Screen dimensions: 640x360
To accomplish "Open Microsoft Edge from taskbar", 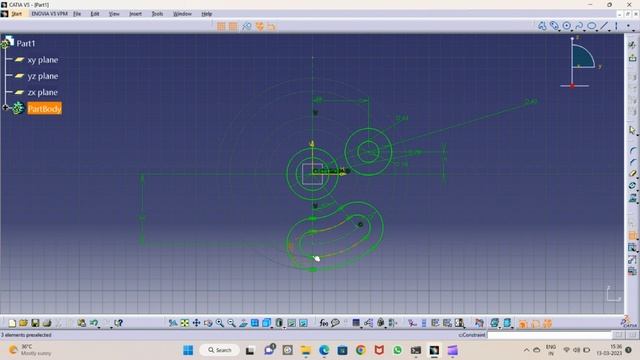I will pos(324,350).
